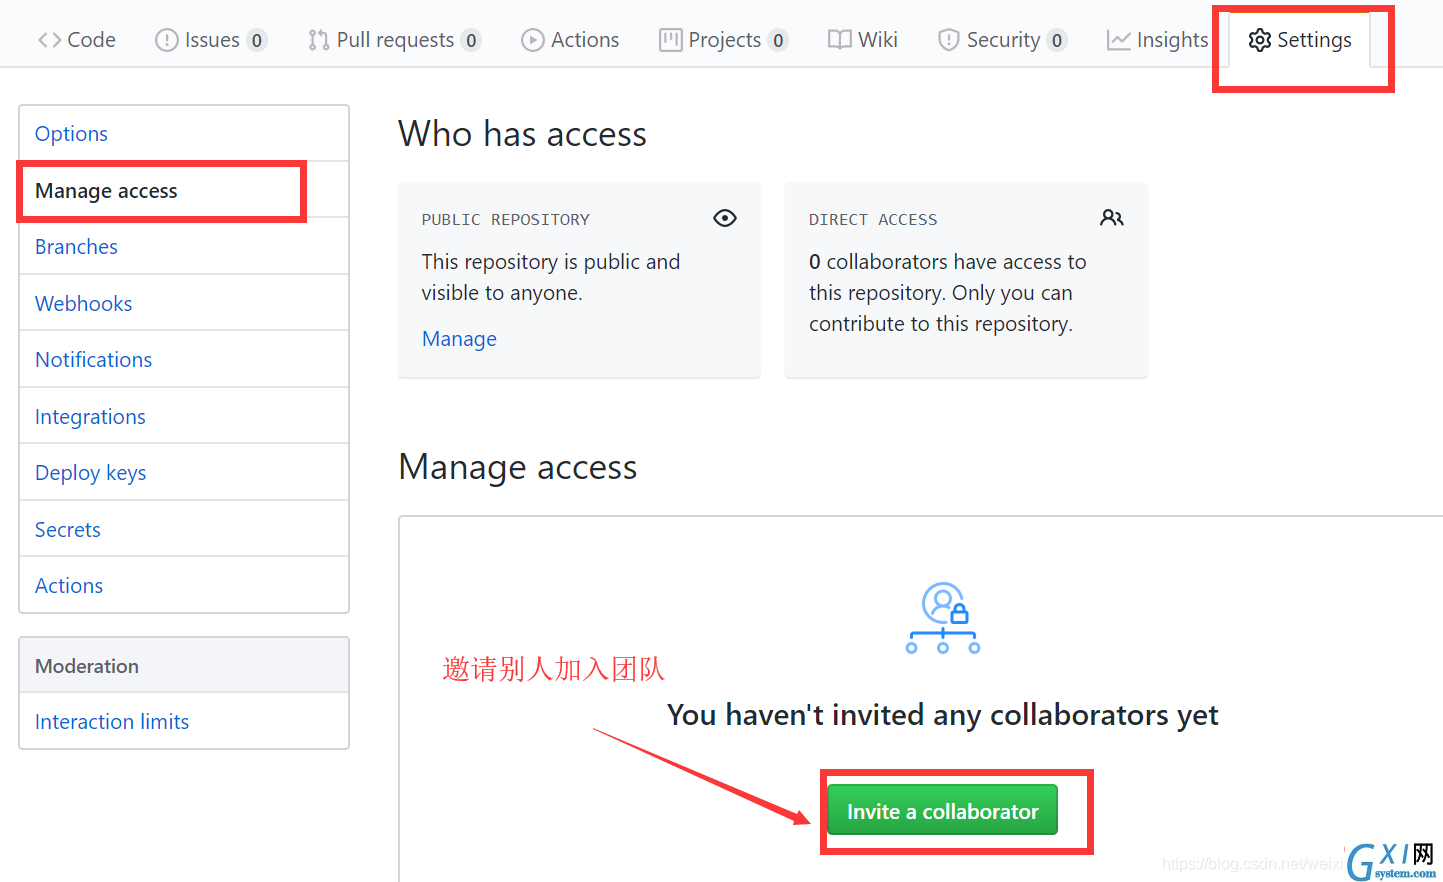Click the Actions play icon in top navigation
Screen dimensions: 1443x882
pos(533,40)
